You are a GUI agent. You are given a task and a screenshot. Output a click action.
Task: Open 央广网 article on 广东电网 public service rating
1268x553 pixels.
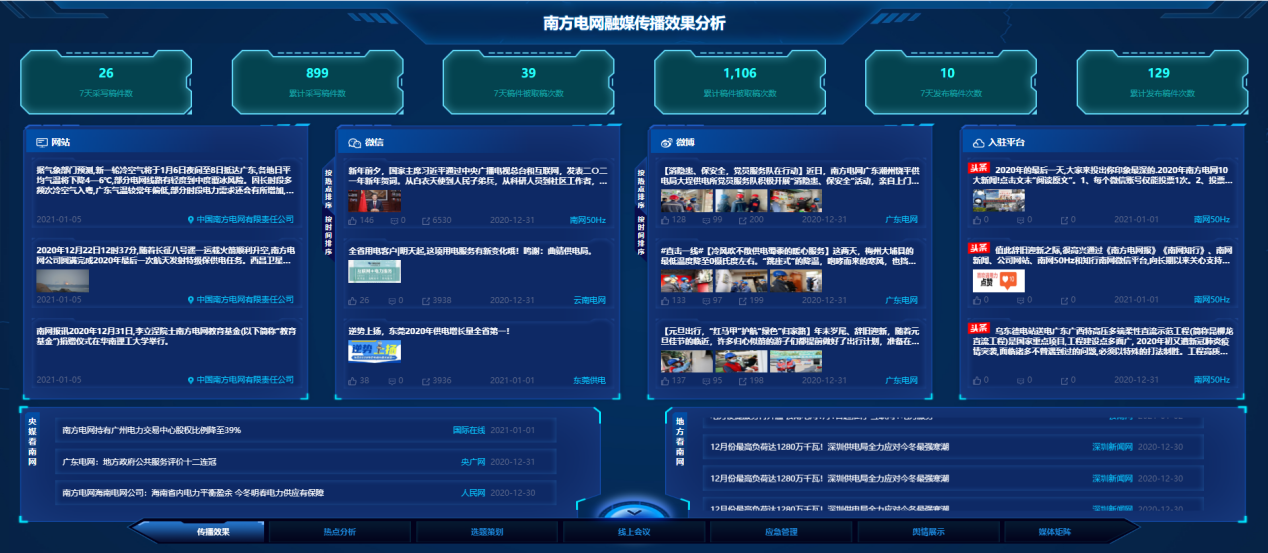tap(140, 462)
